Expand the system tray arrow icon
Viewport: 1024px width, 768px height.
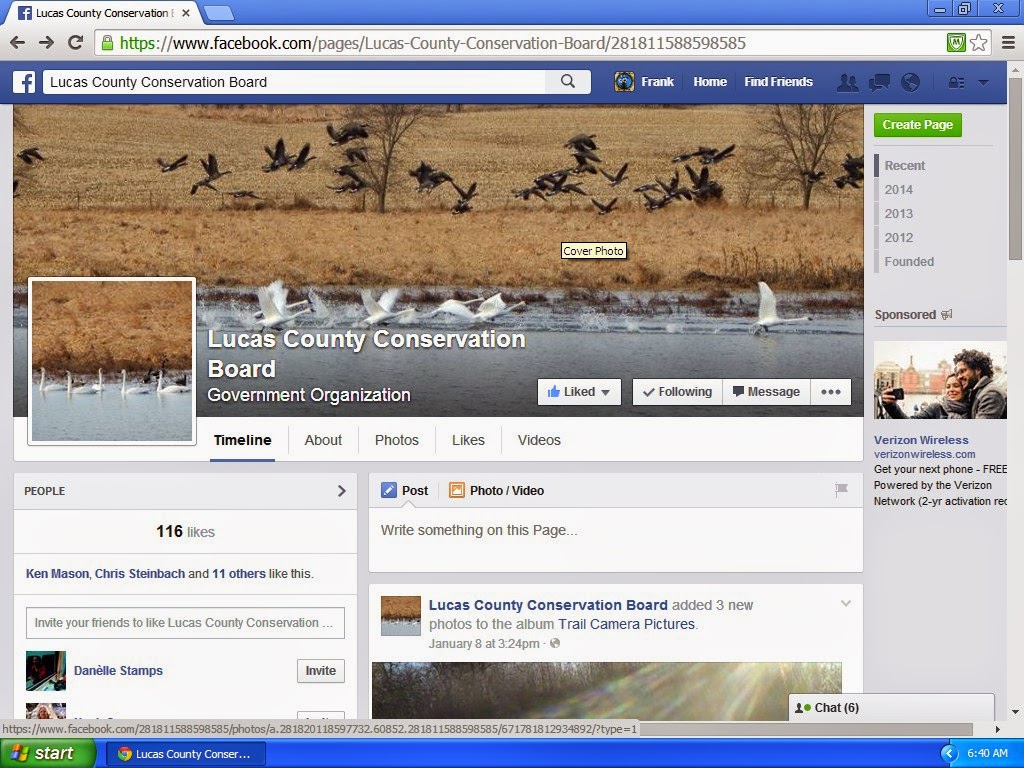click(x=949, y=754)
